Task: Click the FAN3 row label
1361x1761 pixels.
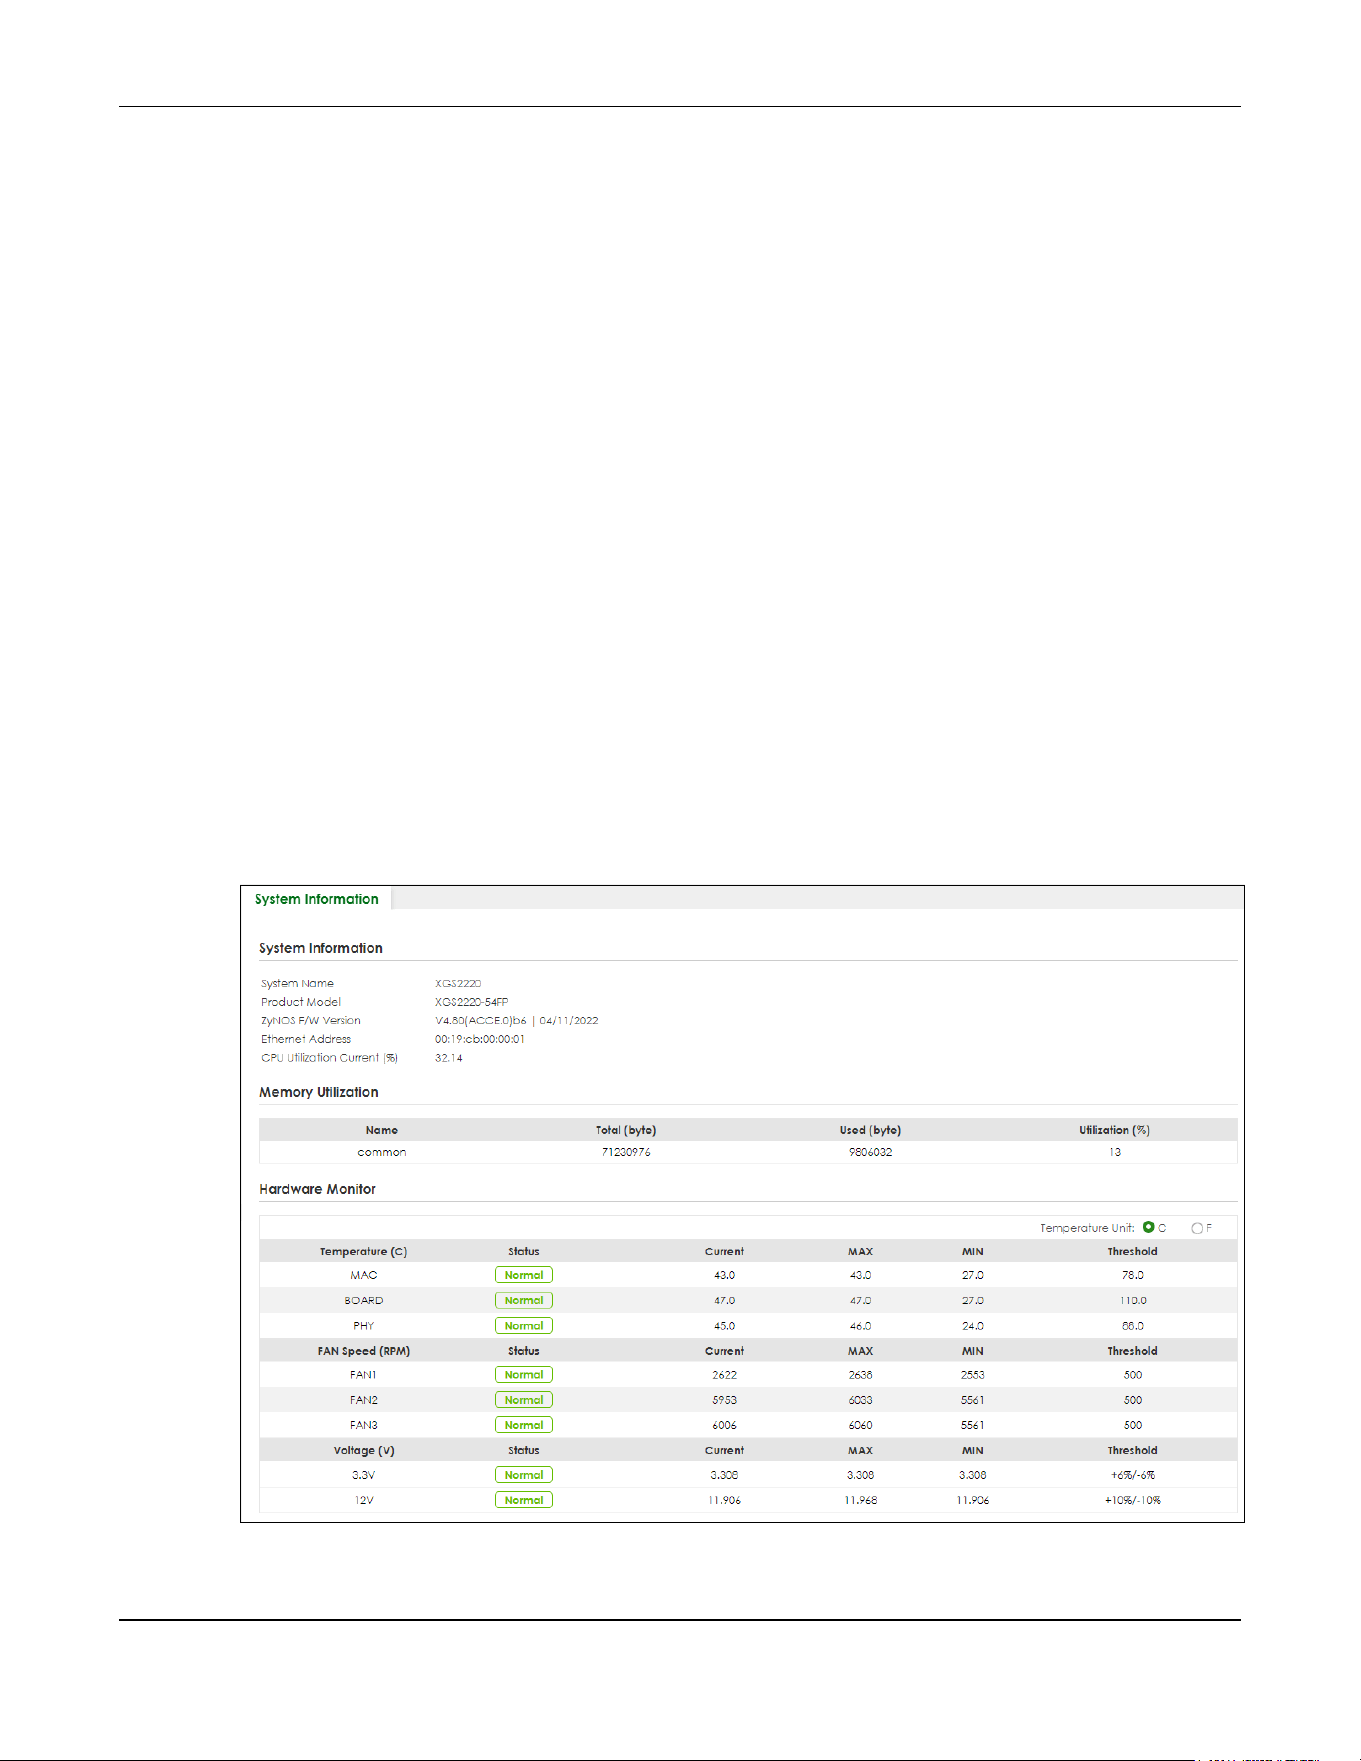Action: click(363, 1425)
